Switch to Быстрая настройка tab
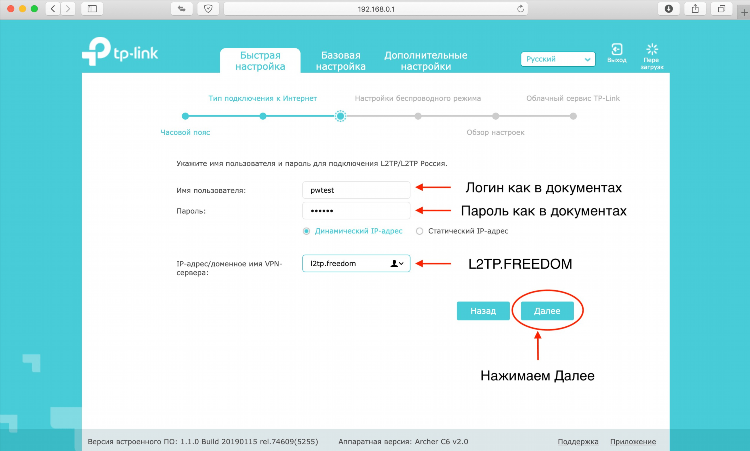 [x=260, y=61]
